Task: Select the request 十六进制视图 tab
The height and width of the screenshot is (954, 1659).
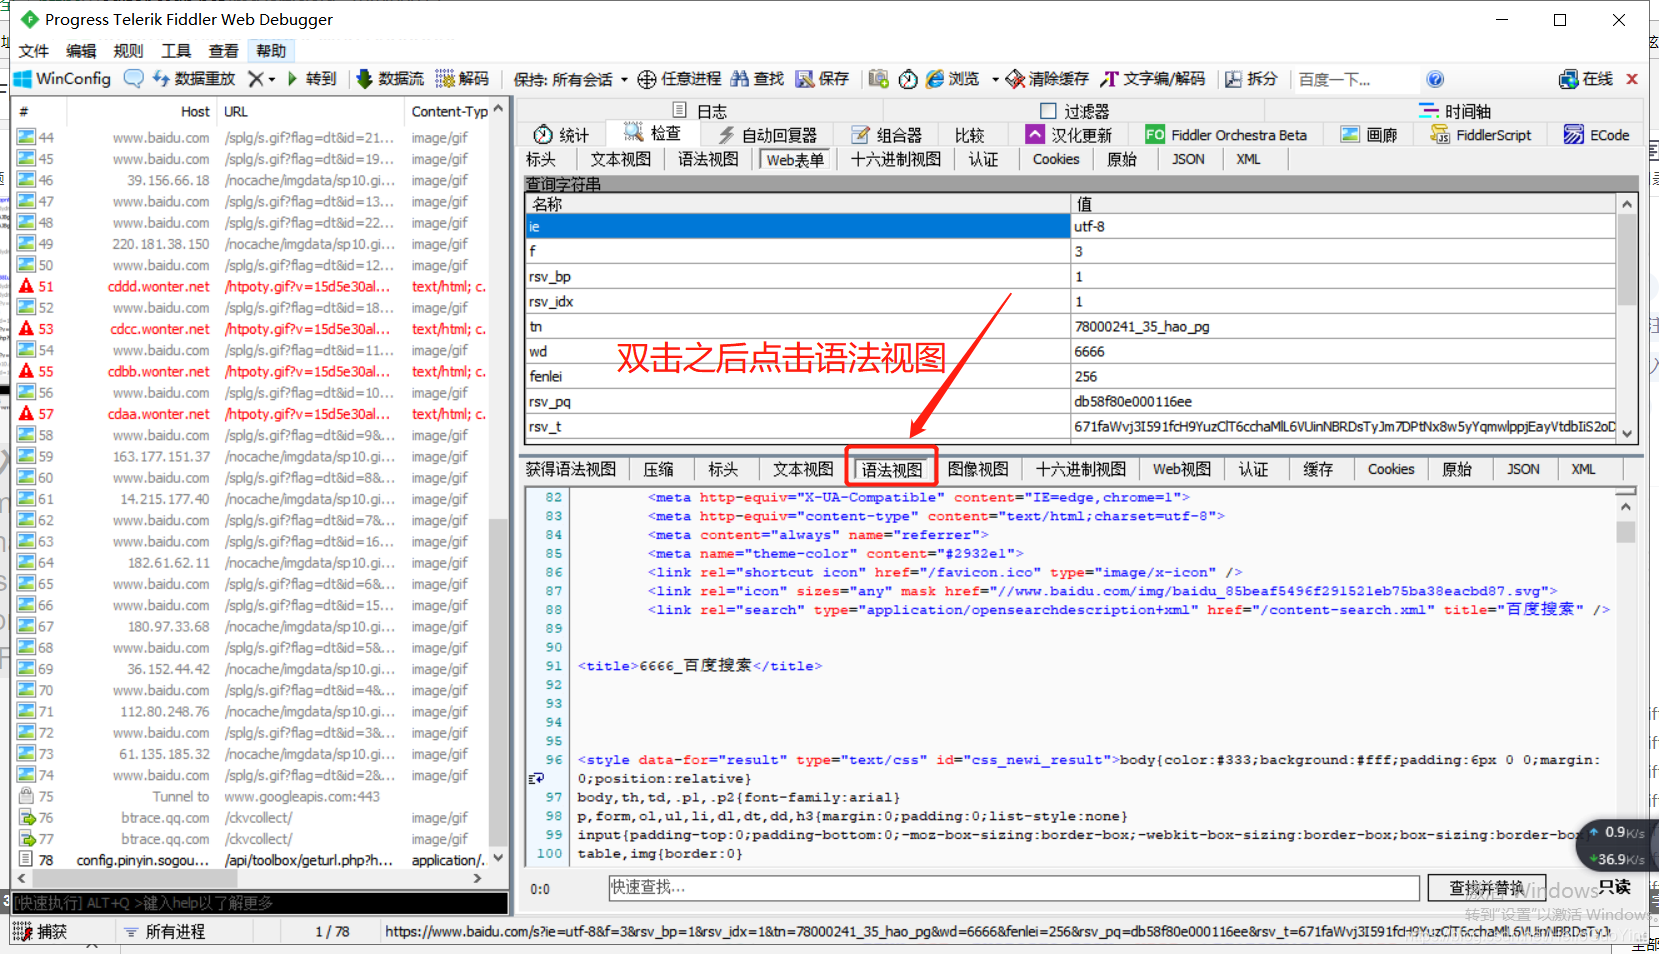Action: (x=896, y=160)
